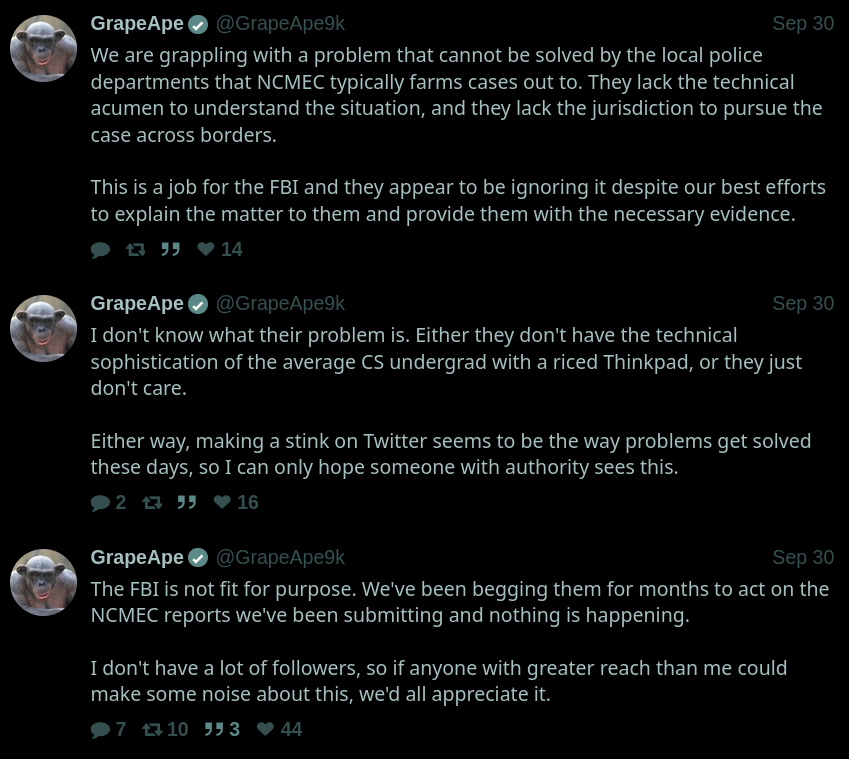Open replies on tweet with 2 comments

click(108, 502)
